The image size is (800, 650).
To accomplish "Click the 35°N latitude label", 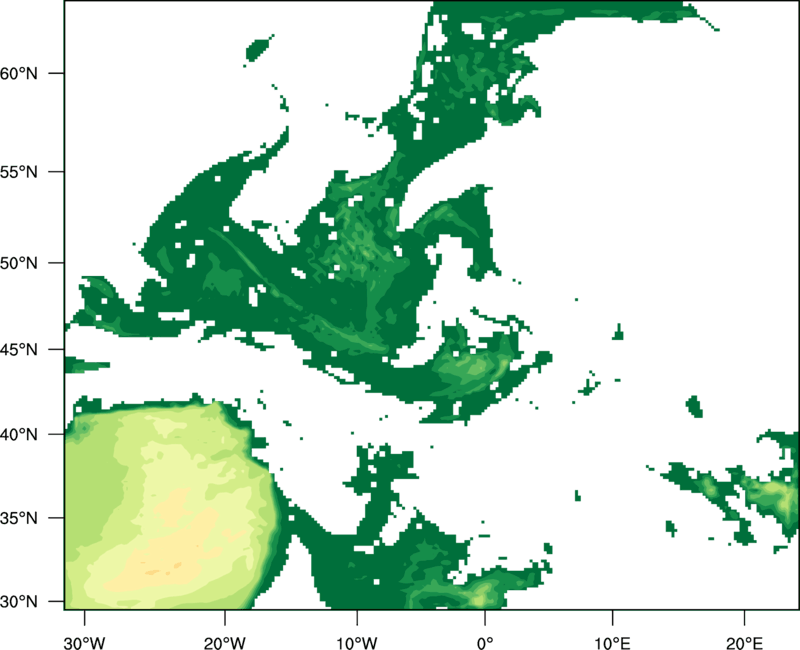I will coord(19,518).
